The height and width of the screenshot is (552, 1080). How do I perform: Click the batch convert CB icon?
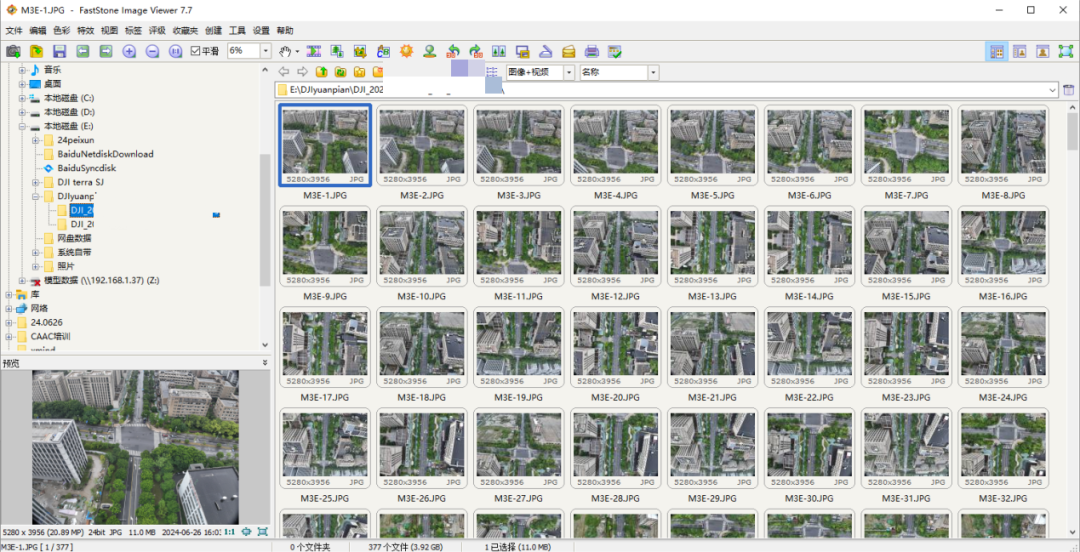[384, 51]
